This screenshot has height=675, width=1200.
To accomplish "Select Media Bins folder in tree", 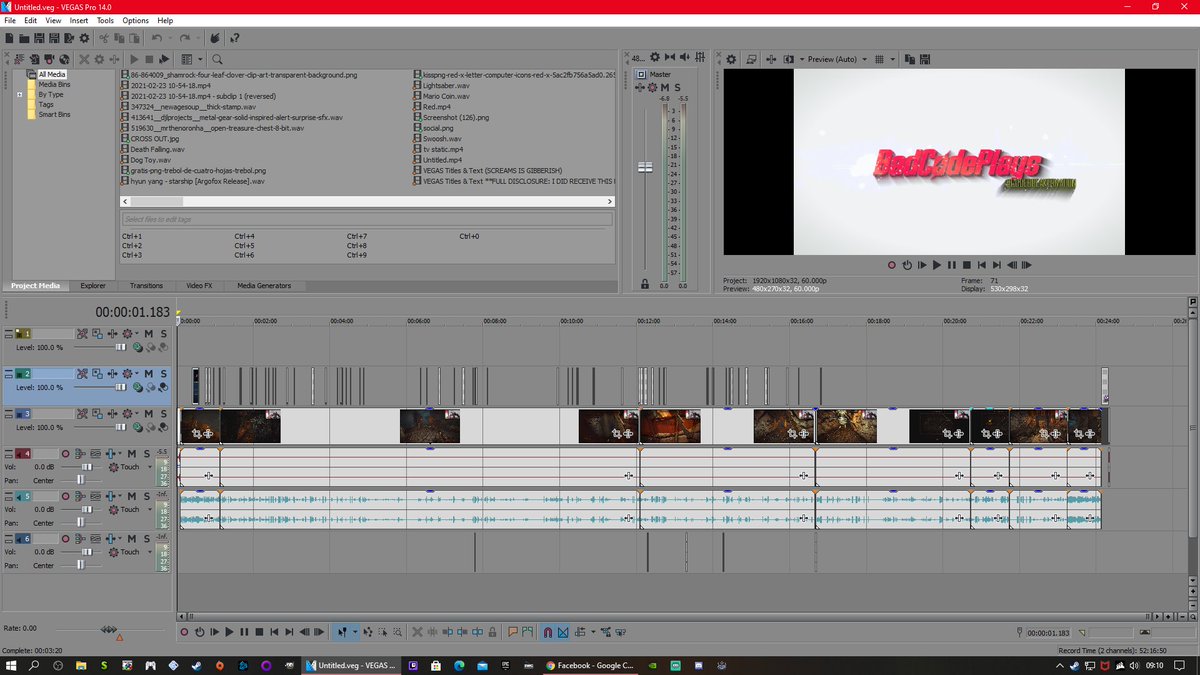I will (x=54, y=84).
